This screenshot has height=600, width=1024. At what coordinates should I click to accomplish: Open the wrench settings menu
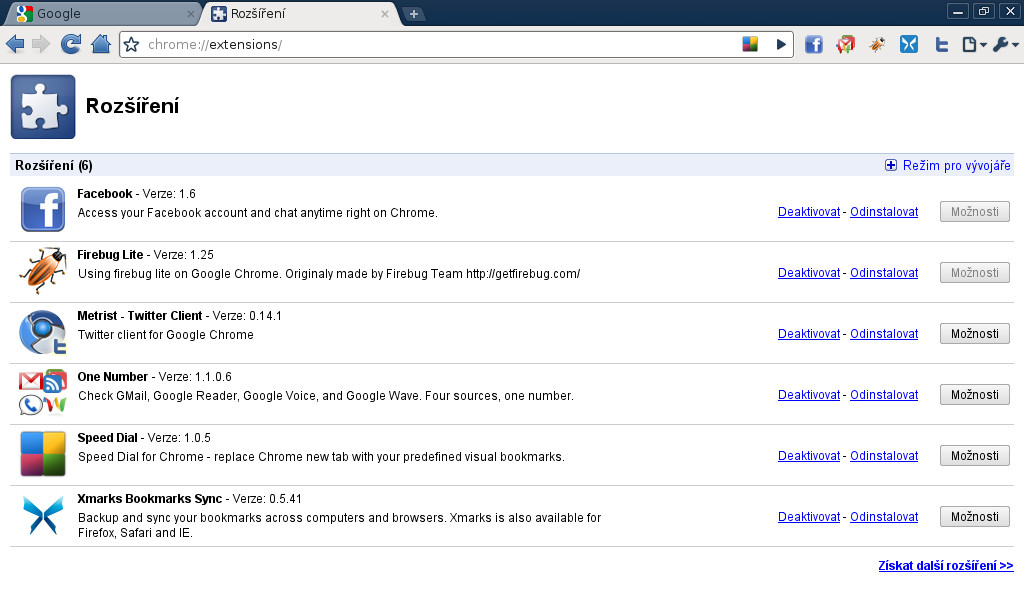(x=1005, y=45)
